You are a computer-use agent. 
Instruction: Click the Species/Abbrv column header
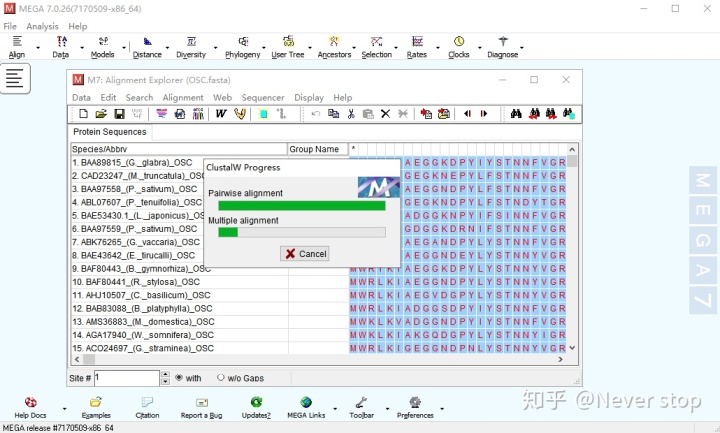point(179,149)
